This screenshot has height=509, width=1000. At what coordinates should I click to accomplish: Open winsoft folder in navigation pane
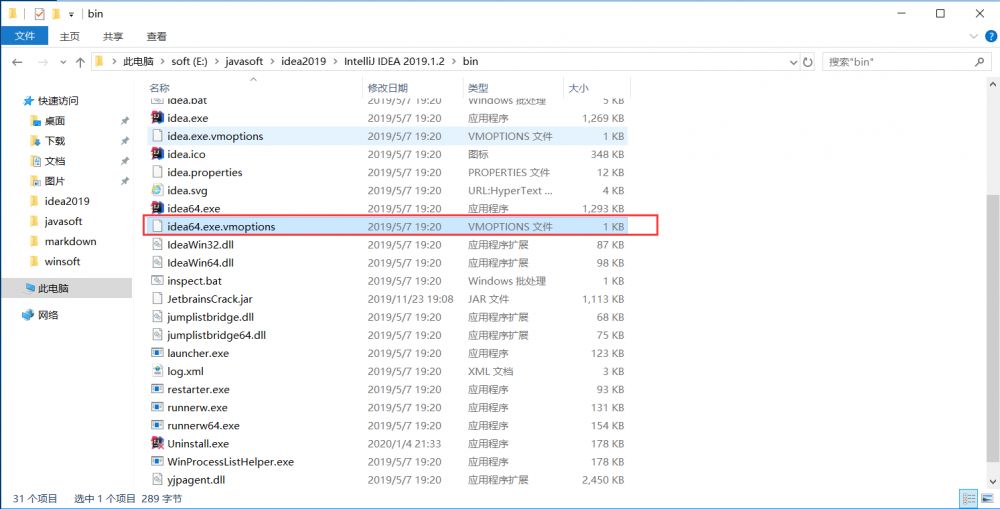click(x=62, y=262)
